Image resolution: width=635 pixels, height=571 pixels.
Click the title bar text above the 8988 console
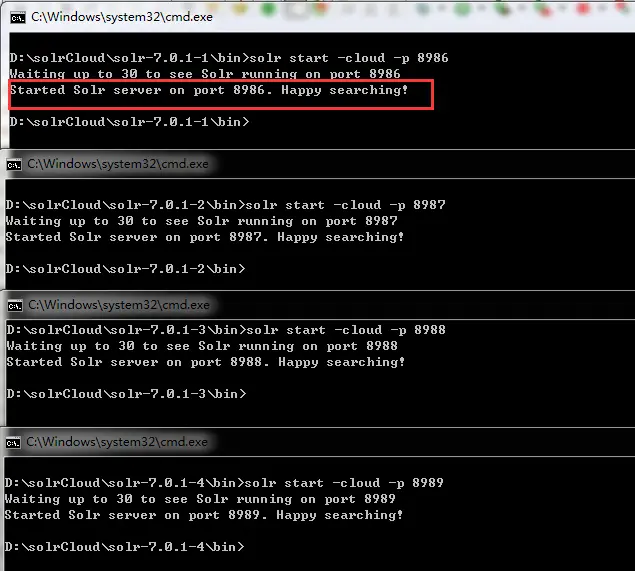119,305
